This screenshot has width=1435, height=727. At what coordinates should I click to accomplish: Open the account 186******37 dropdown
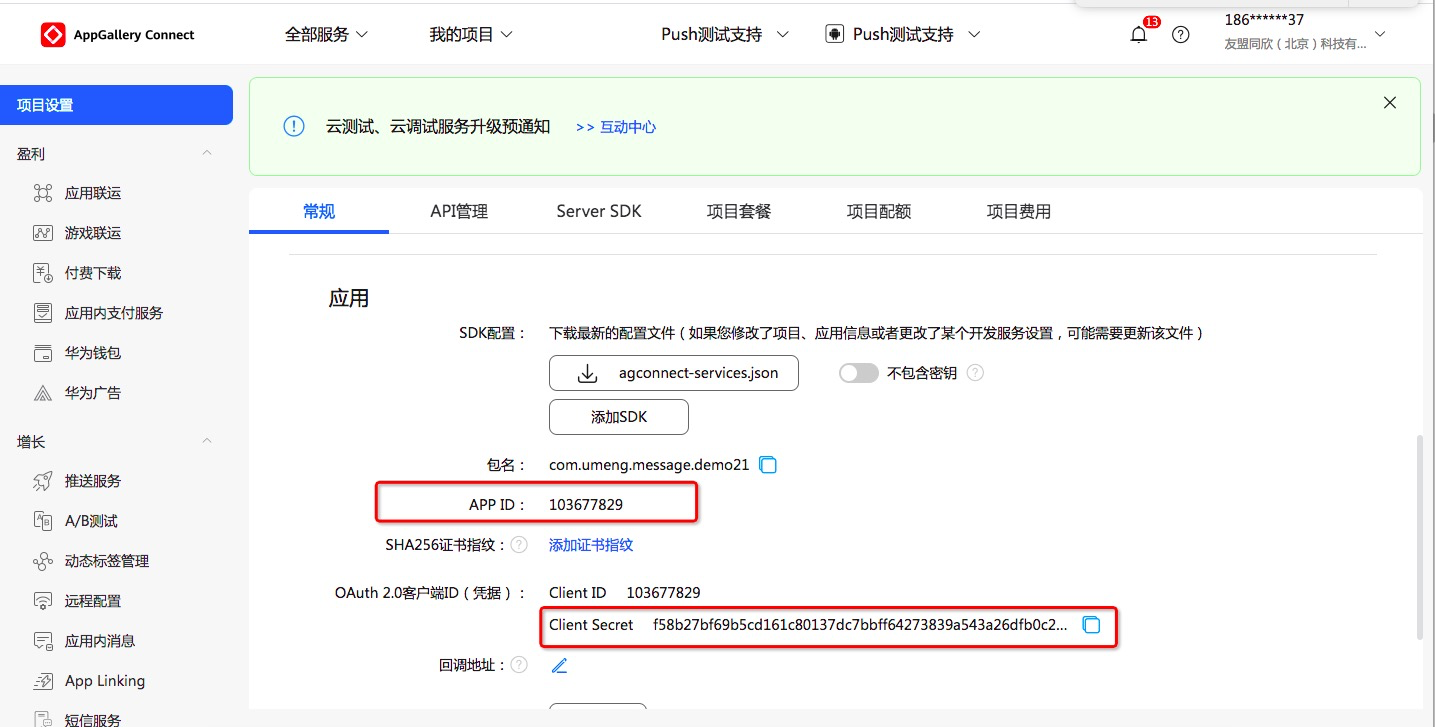1305,32
